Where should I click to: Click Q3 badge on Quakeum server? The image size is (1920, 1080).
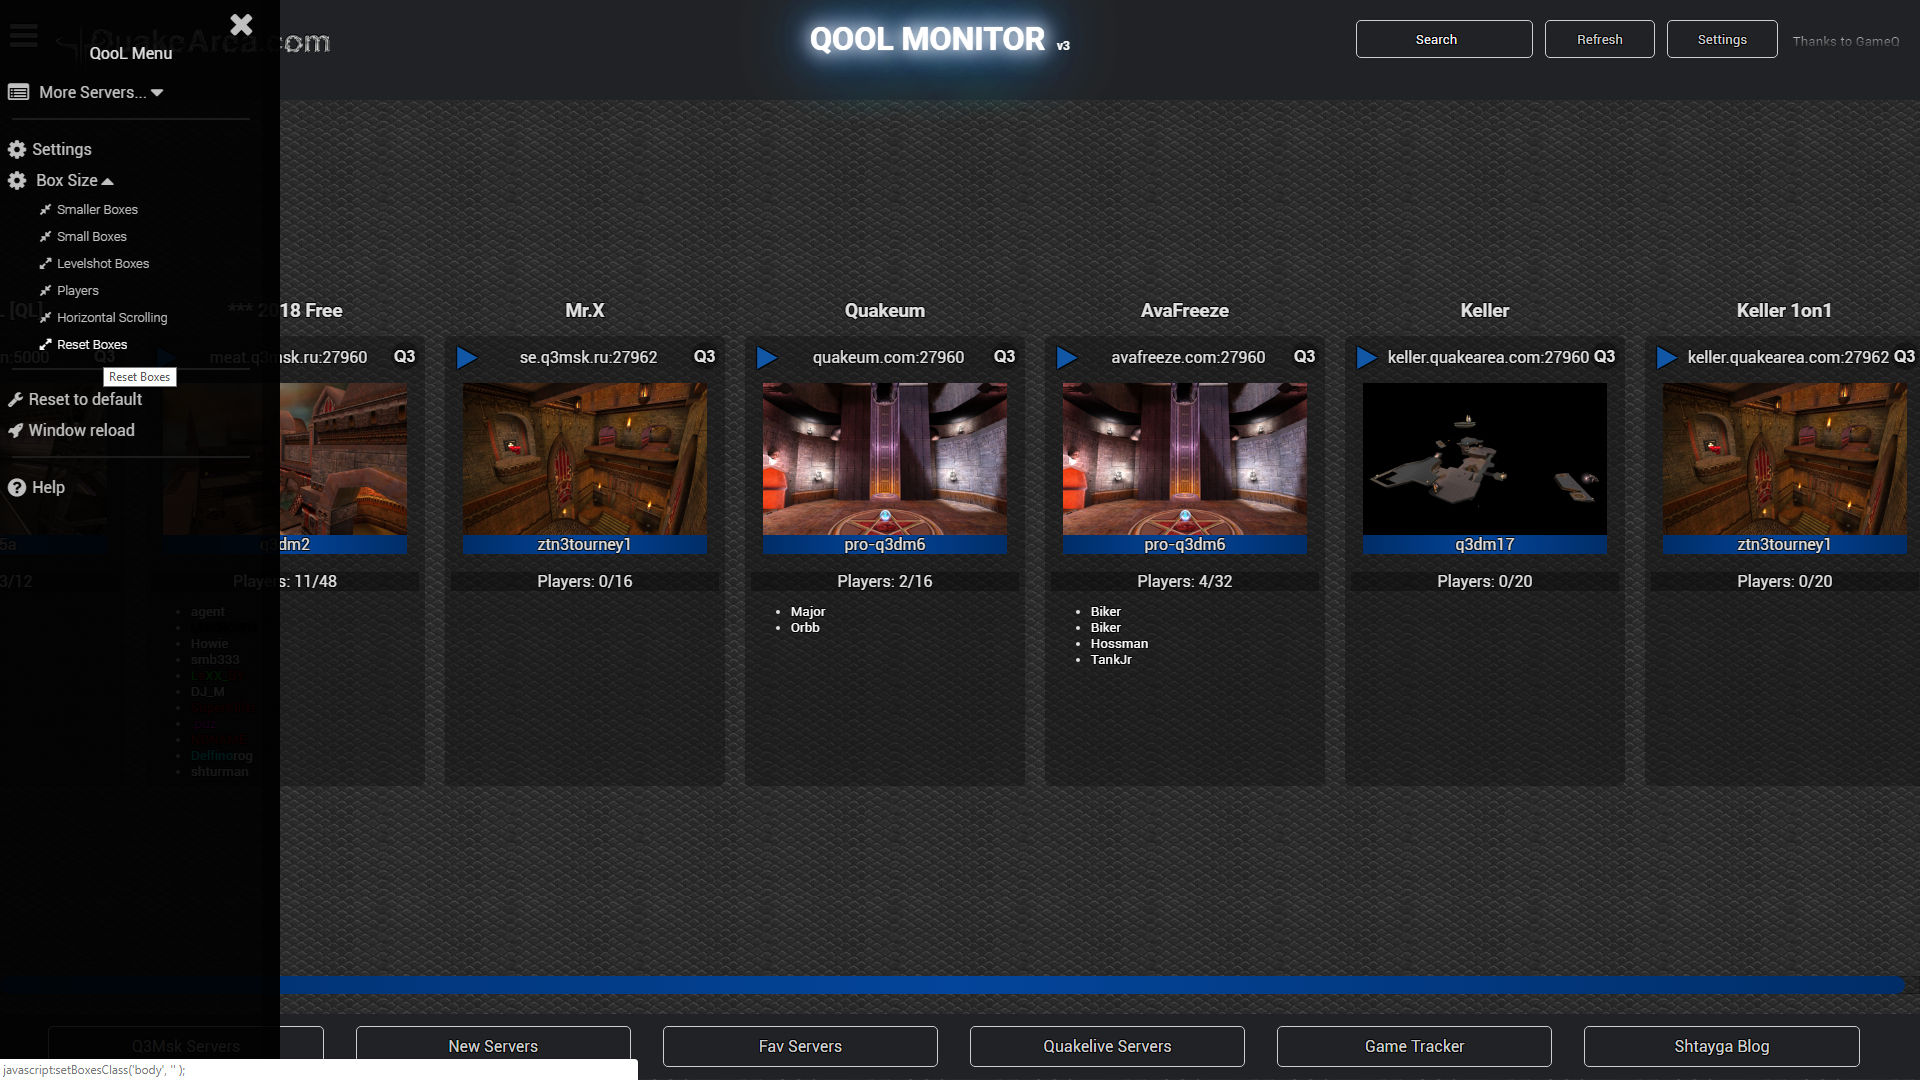(x=1004, y=356)
